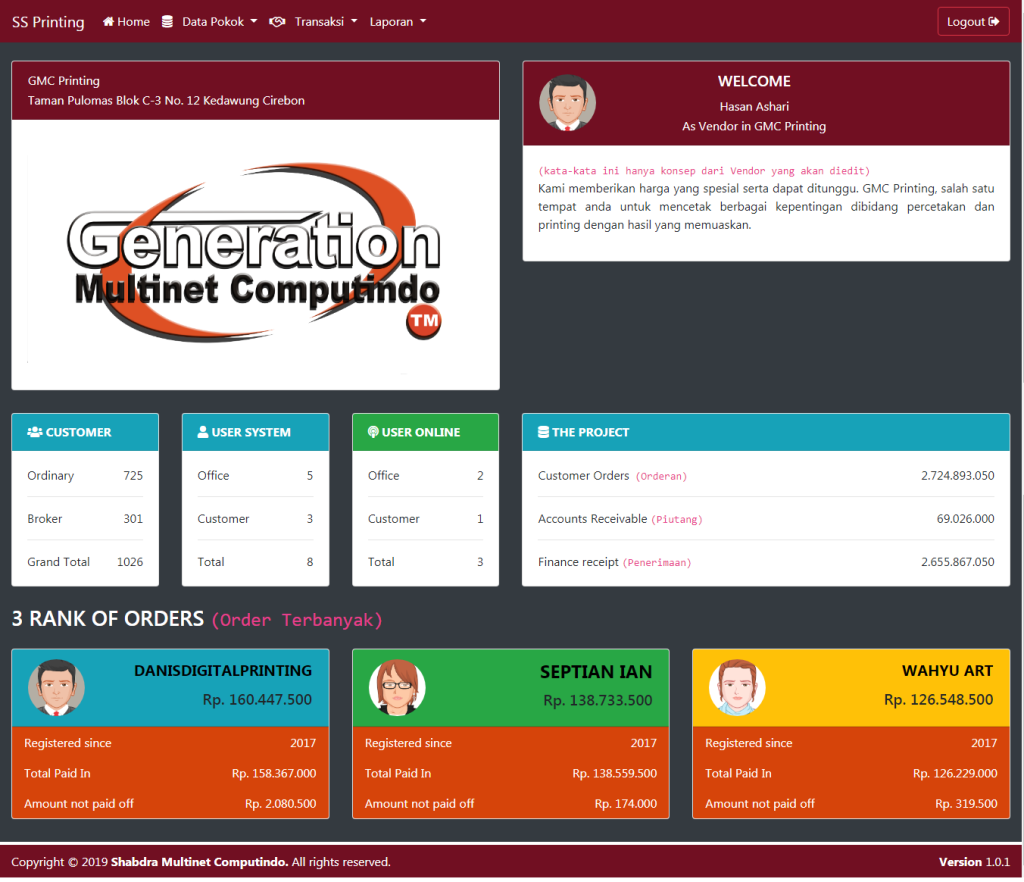
Task: Select the USER ONLINE card header
Action: pyautogui.click(x=425, y=432)
